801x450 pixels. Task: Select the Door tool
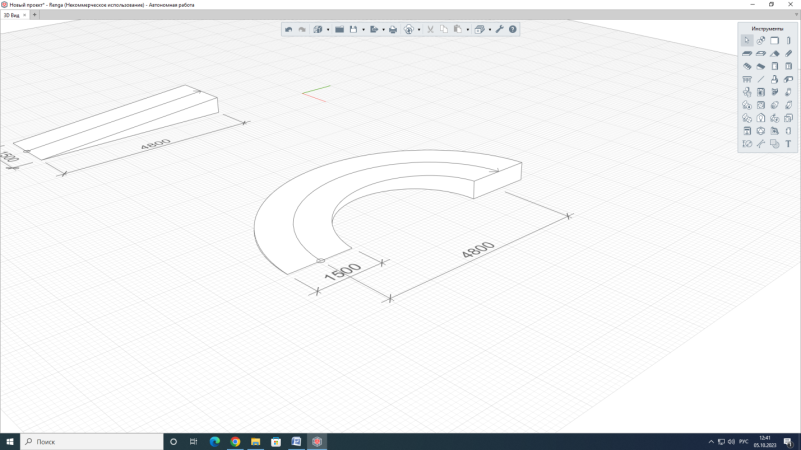pos(774,66)
